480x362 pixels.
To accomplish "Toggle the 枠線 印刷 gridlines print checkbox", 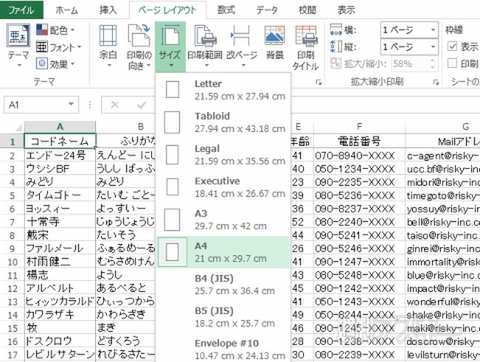I will 452,63.
